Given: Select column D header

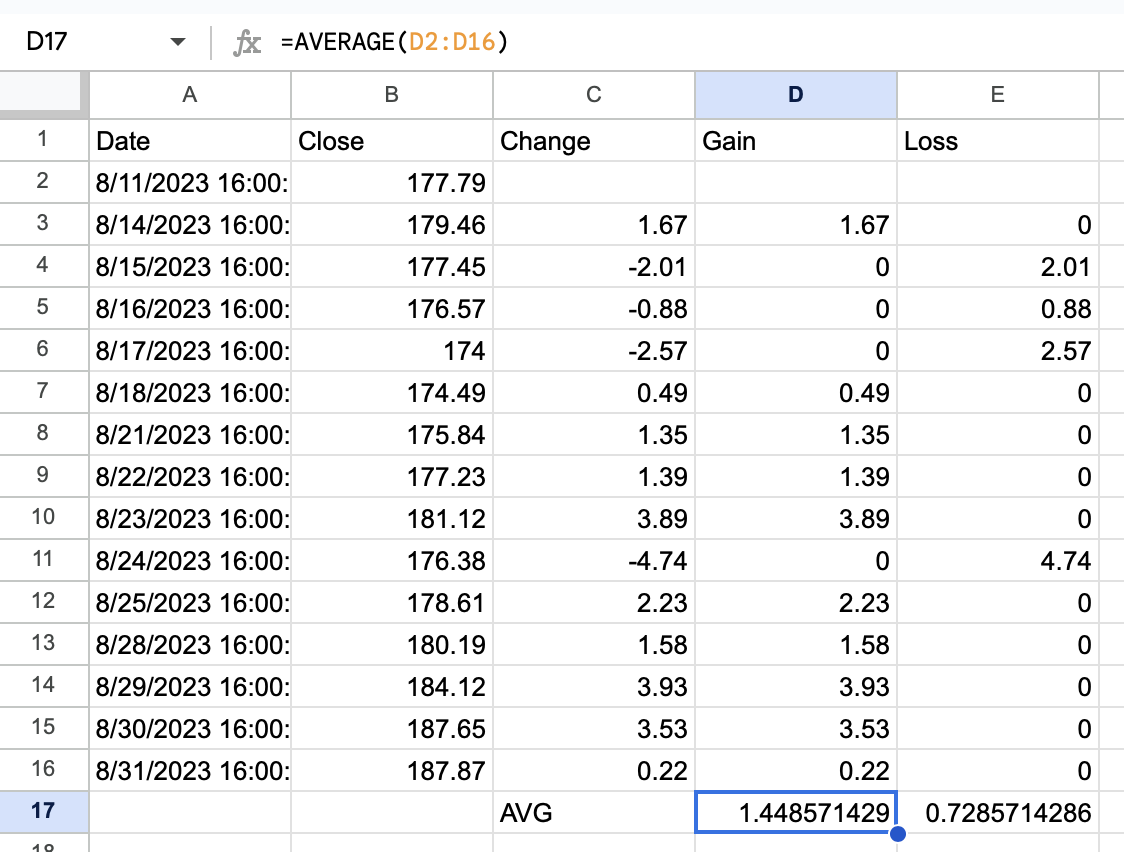Looking at the screenshot, I should pyautogui.click(x=796, y=95).
